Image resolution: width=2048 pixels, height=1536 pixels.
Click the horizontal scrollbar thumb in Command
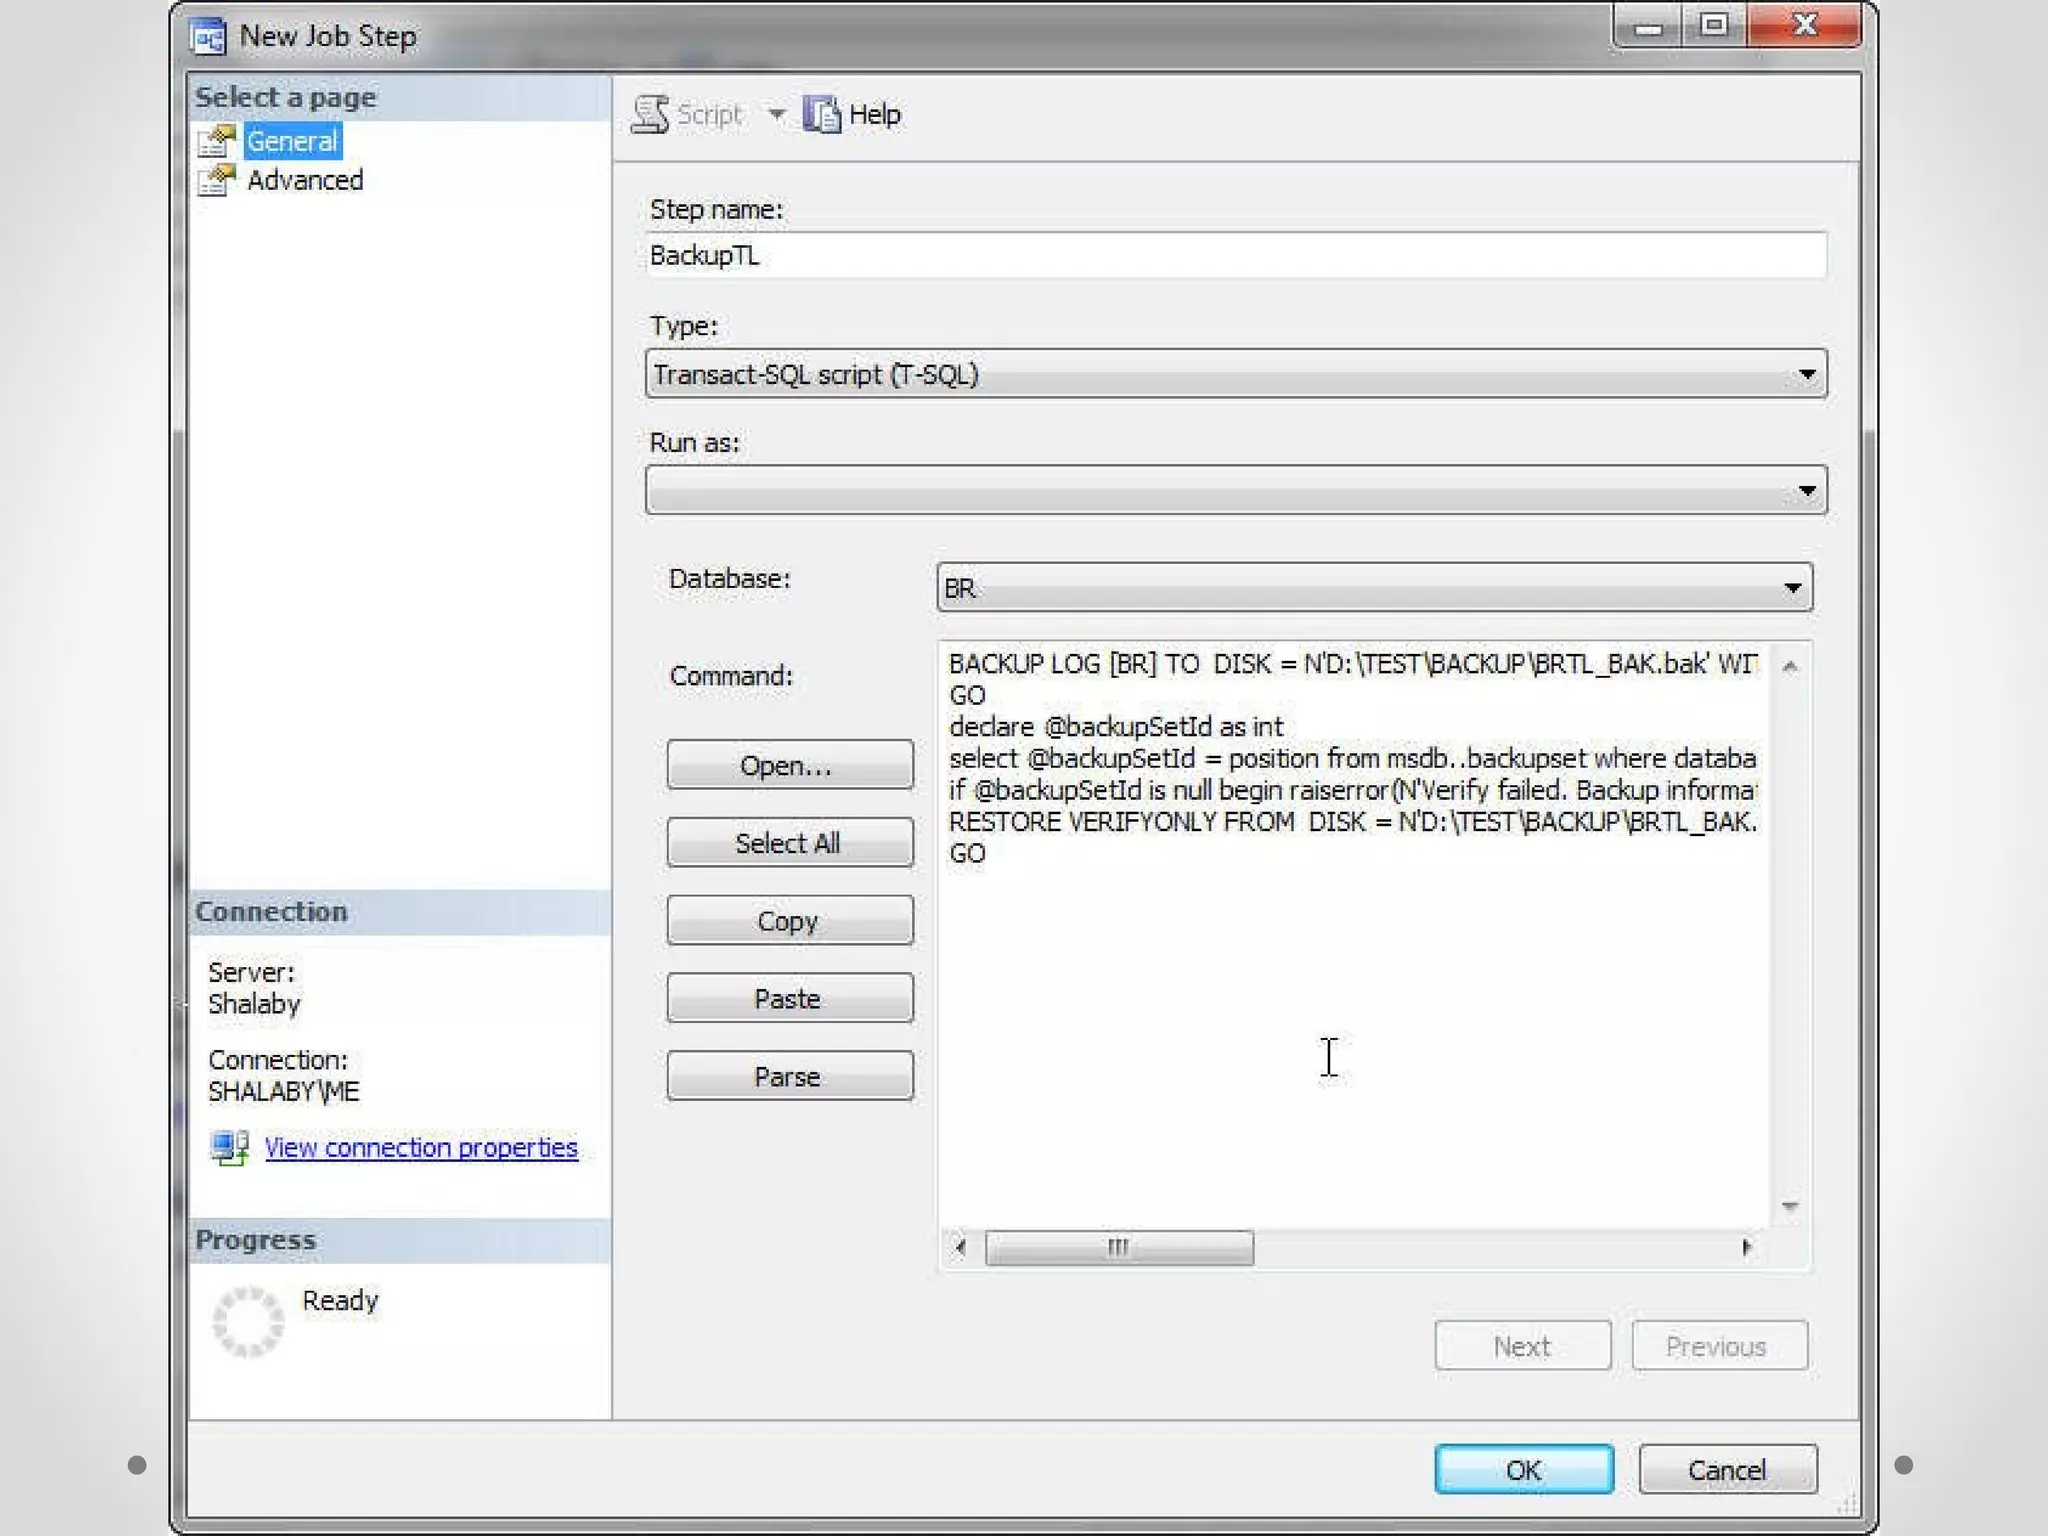[1118, 1247]
